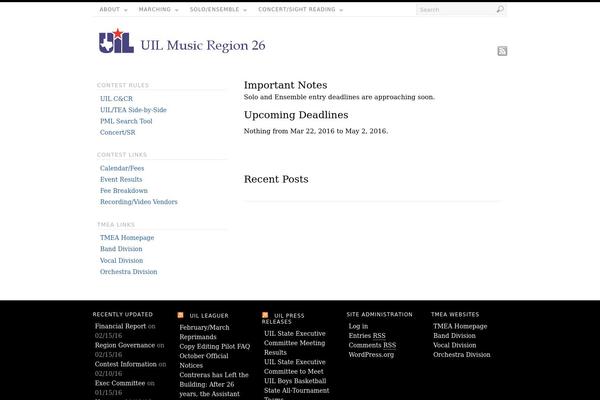The image size is (600, 400).
Task: Open the Event Results link
Action: point(121,179)
